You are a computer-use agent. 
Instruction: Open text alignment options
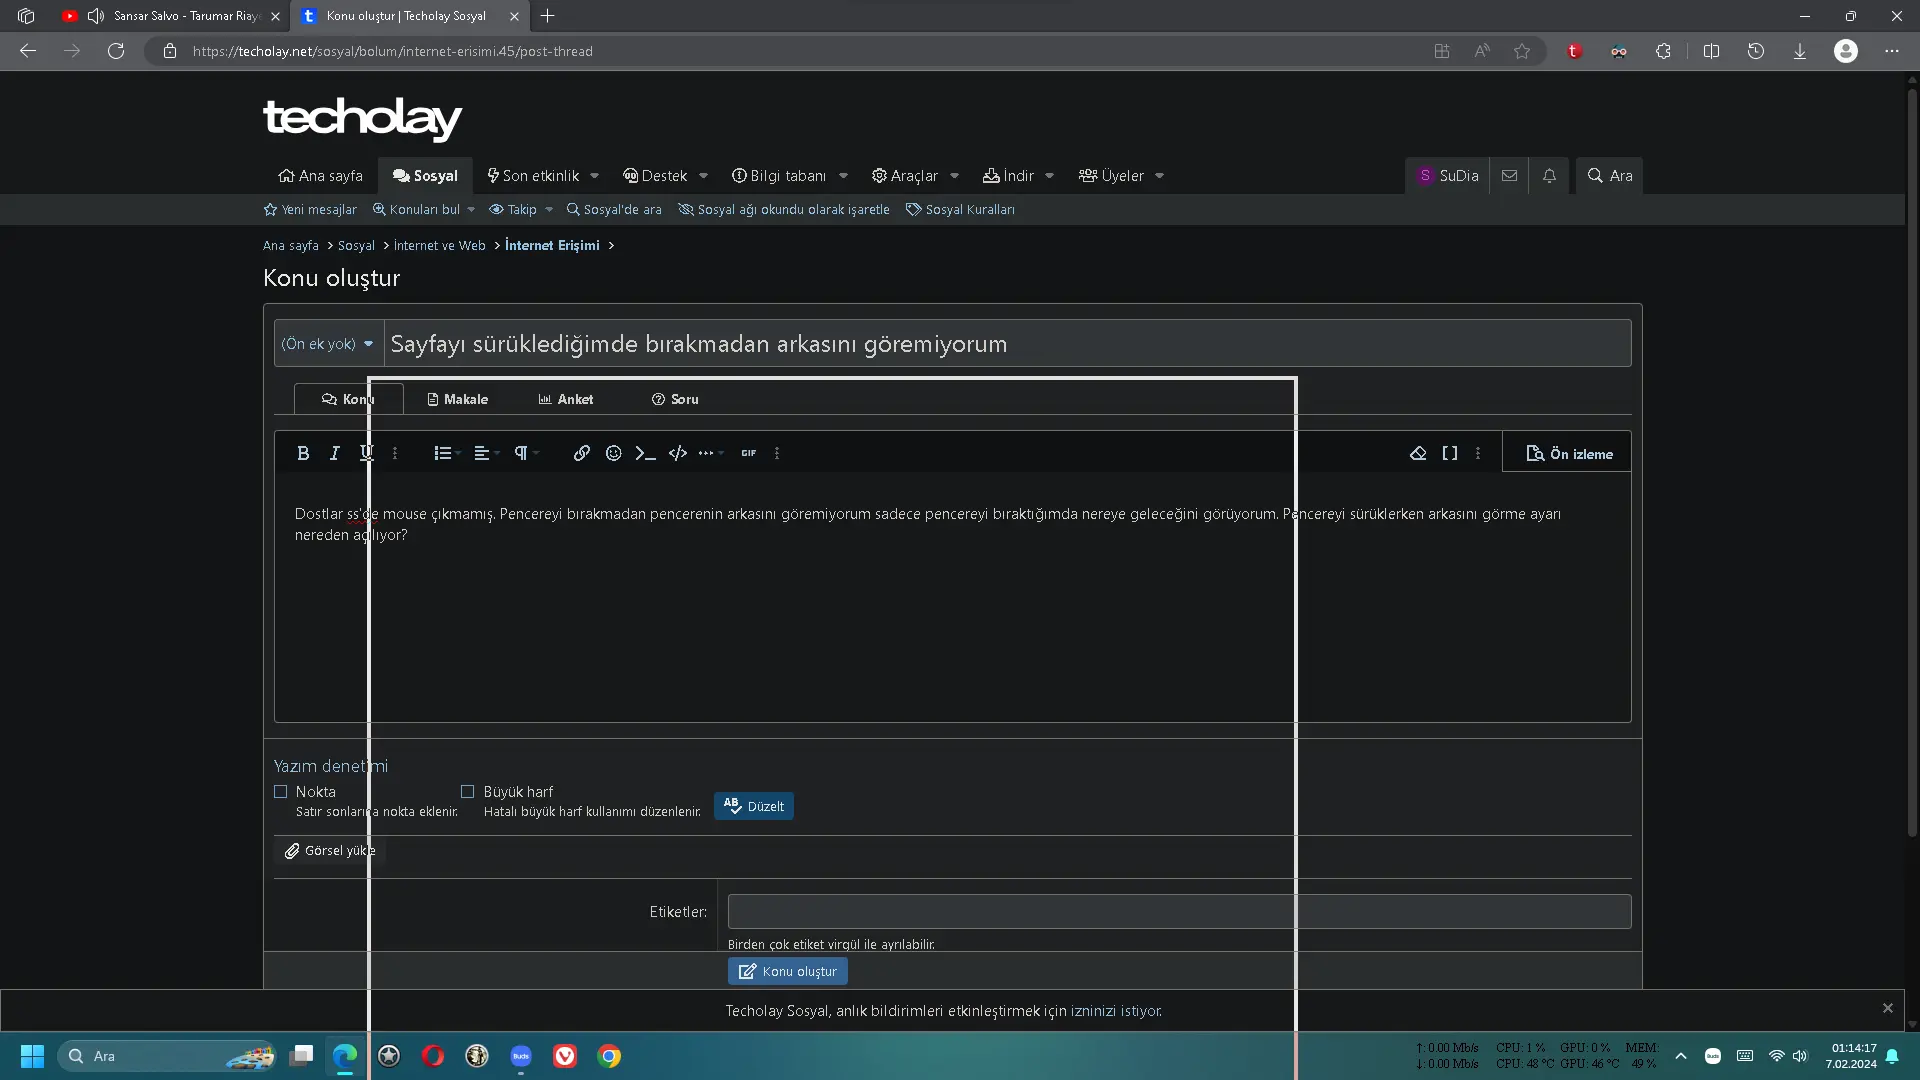coord(486,453)
